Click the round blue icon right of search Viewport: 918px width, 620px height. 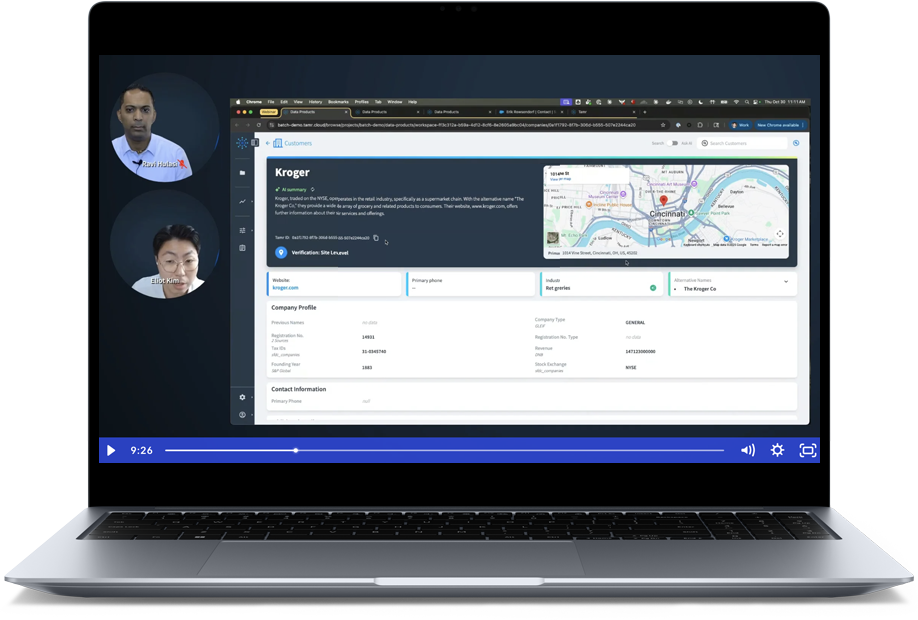796,143
